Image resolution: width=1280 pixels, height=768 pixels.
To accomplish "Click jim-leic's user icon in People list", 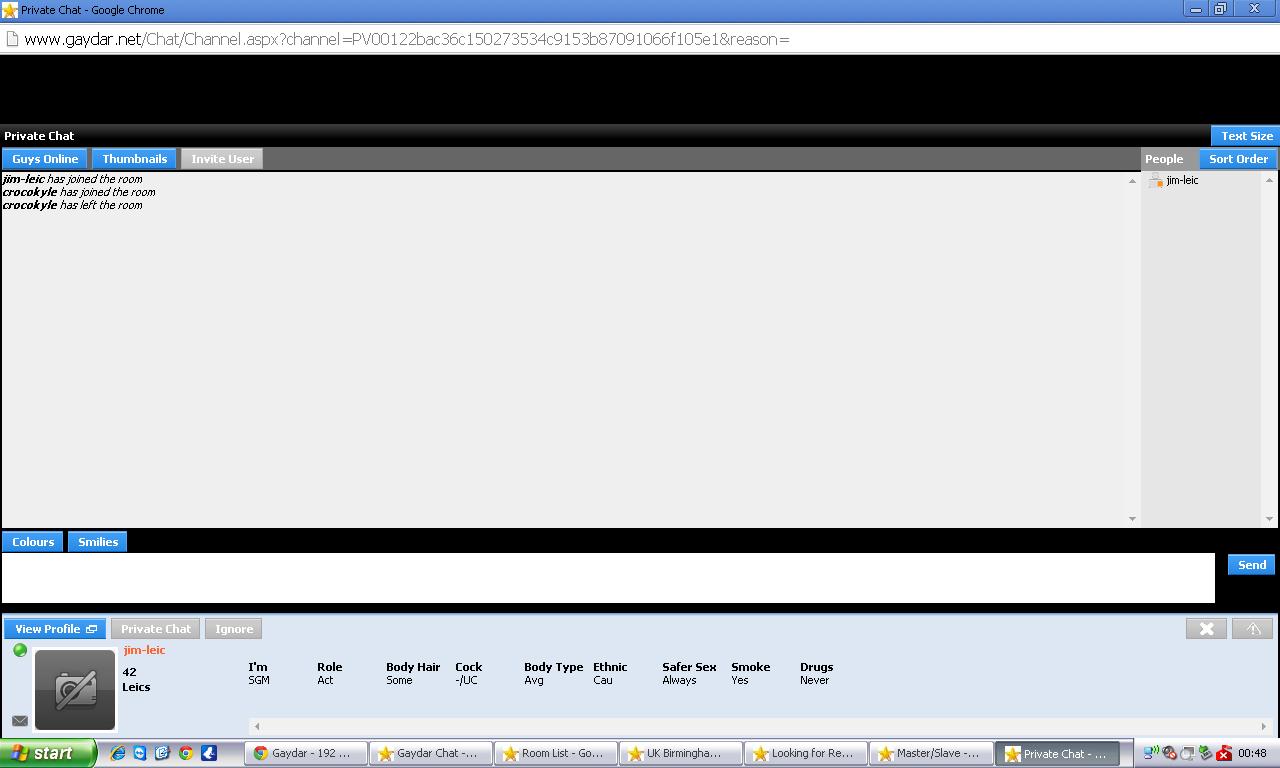I will (x=1156, y=180).
